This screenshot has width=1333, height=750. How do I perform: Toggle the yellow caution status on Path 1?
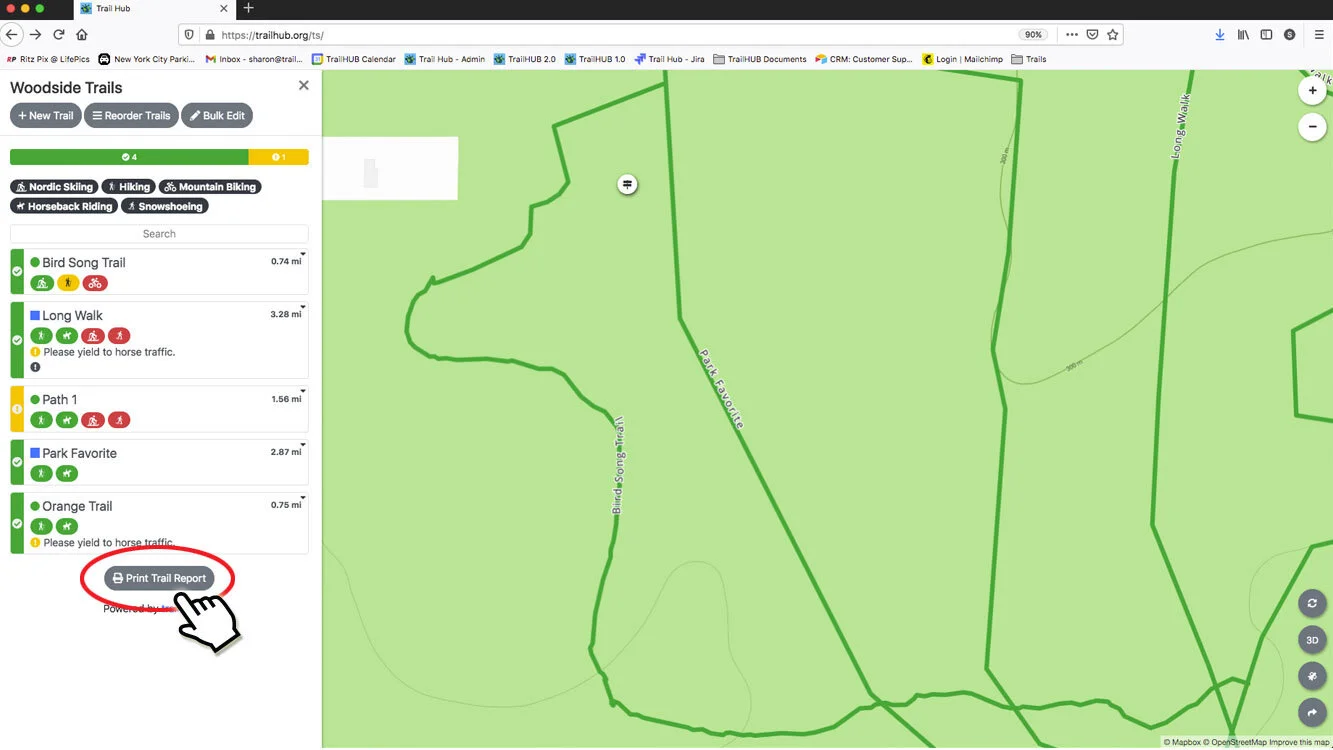click(x=16, y=409)
